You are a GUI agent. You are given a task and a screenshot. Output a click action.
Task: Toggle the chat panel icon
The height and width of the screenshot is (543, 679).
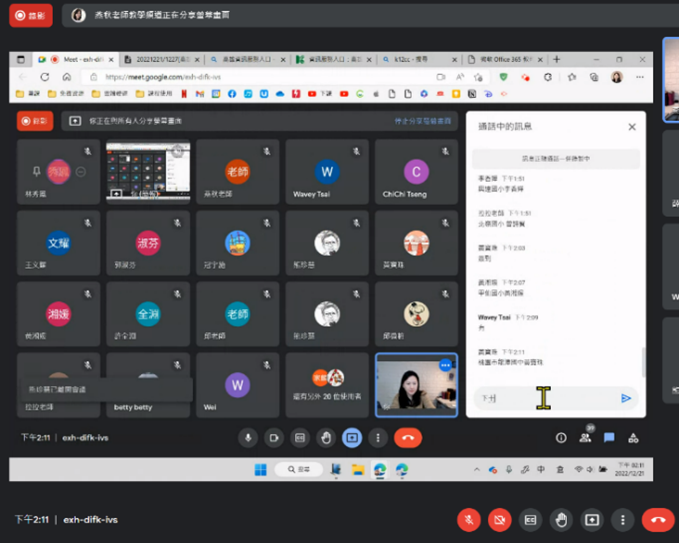[x=609, y=438]
